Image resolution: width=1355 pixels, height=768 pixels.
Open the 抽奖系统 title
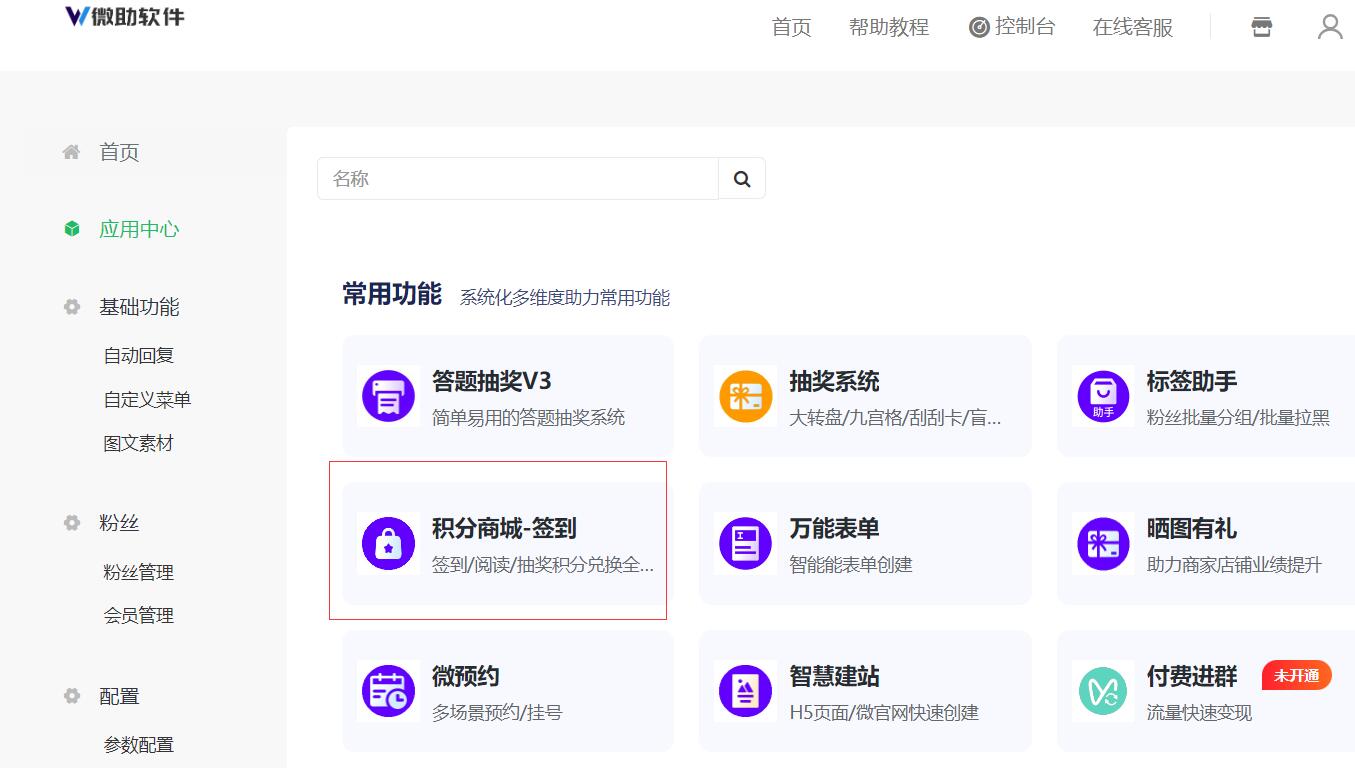tap(834, 381)
